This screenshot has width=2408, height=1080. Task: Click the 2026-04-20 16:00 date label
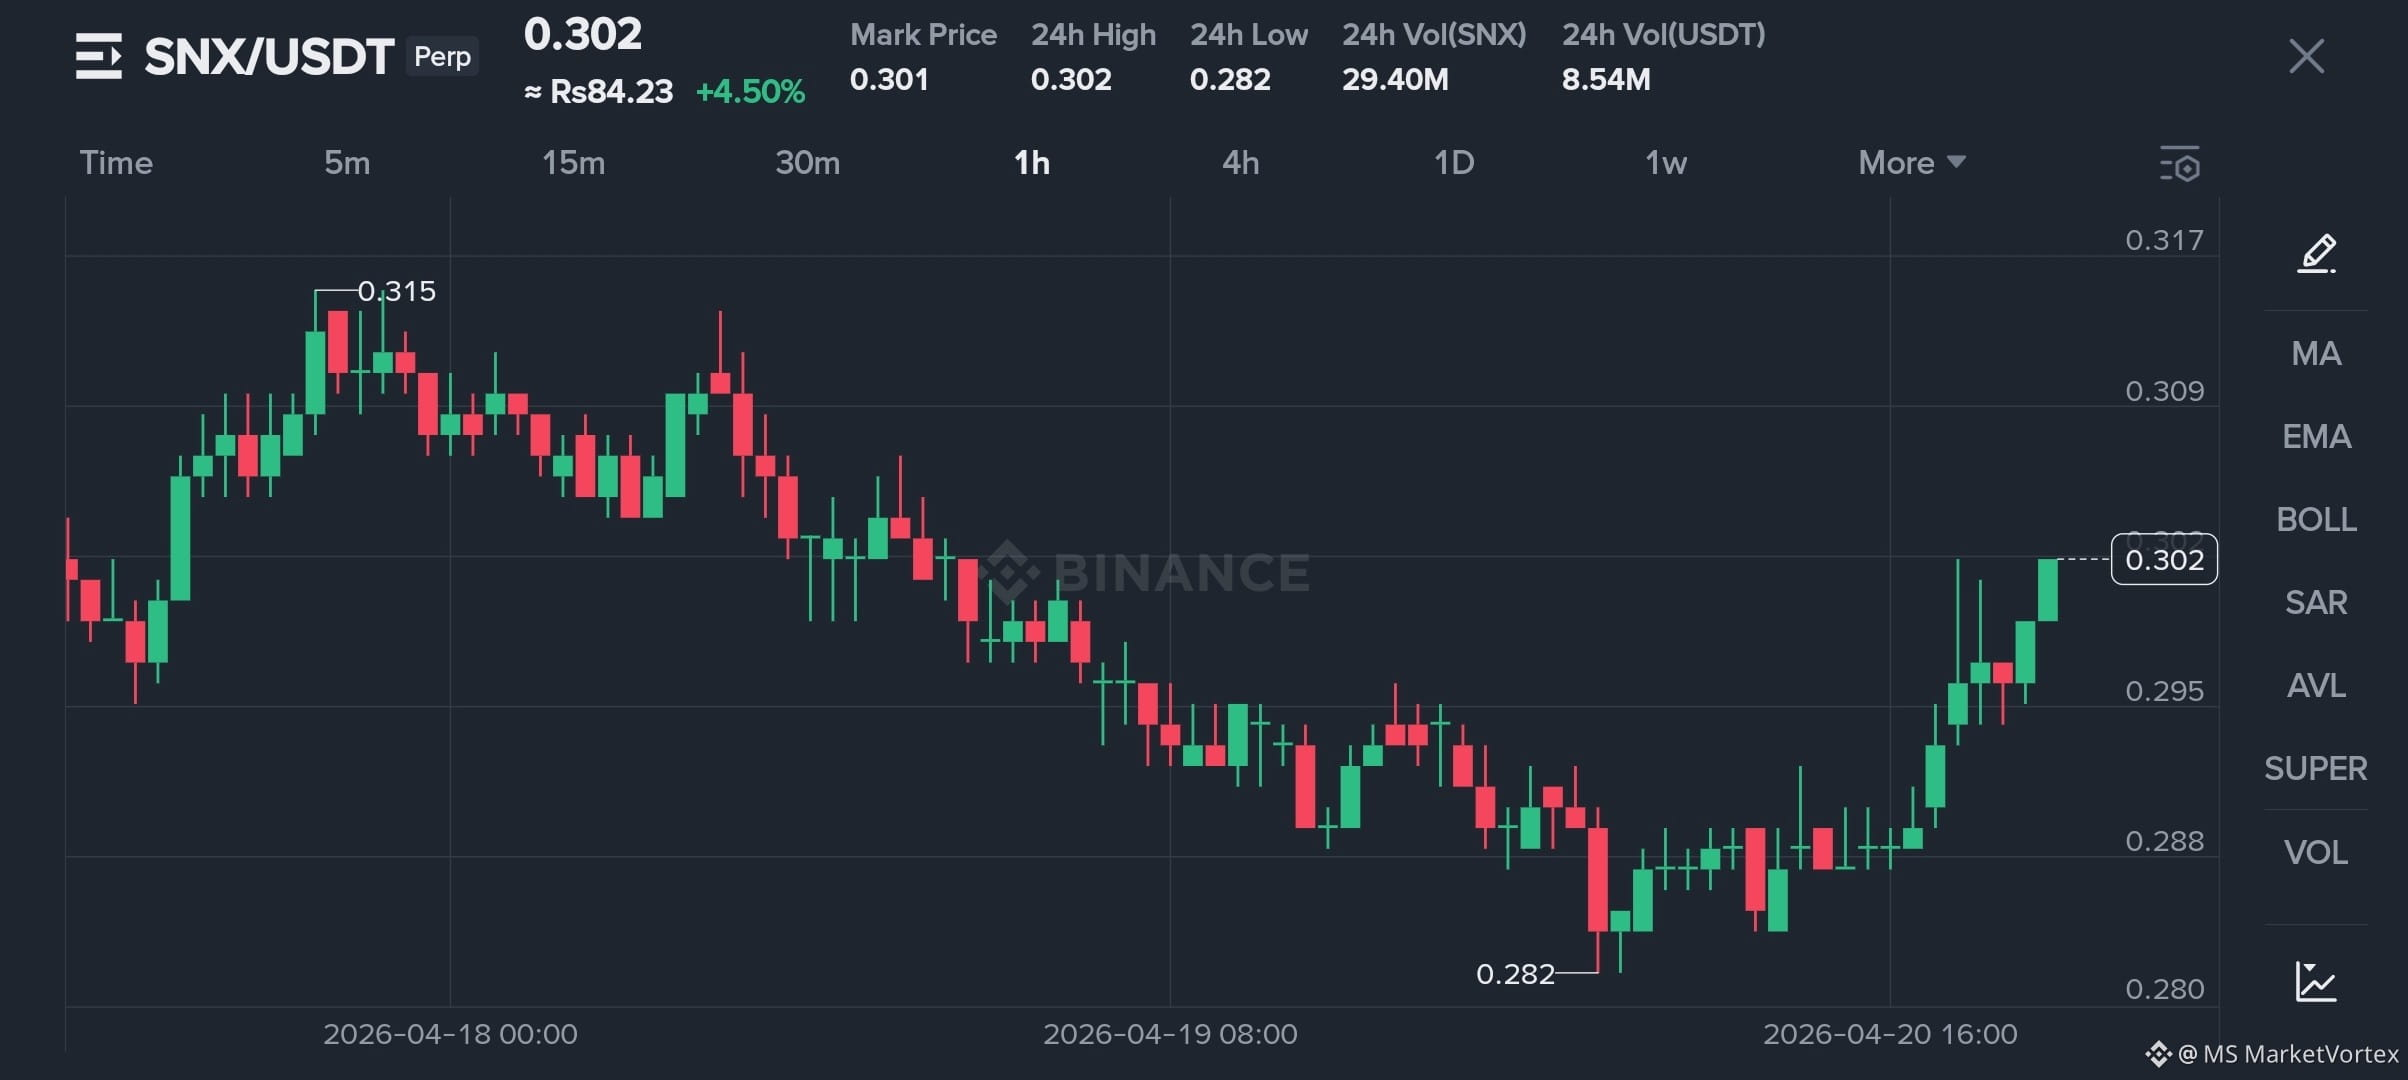(x=1890, y=1034)
